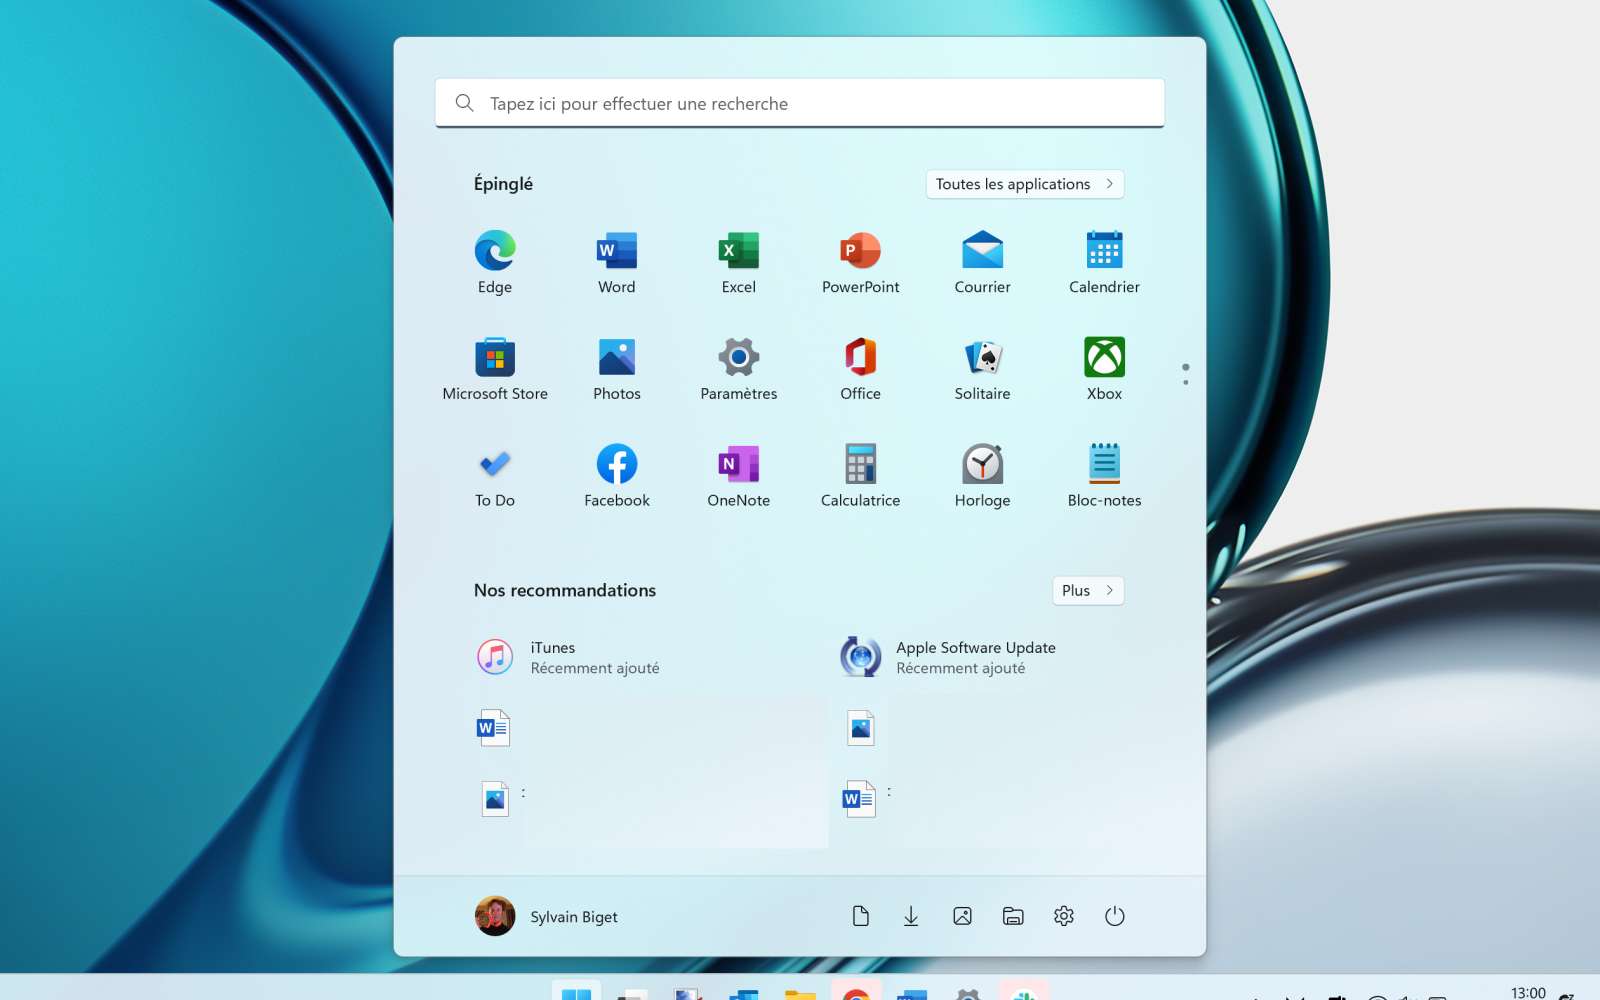The width and height of the screenshot is (1600, 1000).
Task: Open the Courrier mail app
Action: click(983, 263)
